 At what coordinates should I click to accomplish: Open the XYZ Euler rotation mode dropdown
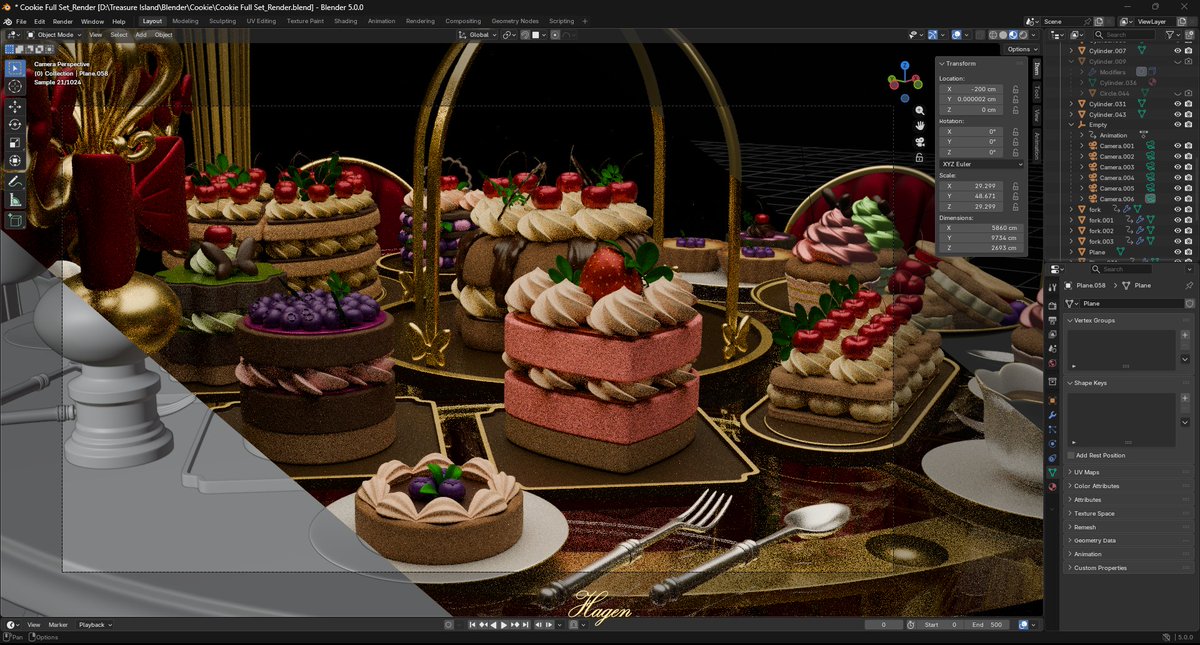click(982, 164)
